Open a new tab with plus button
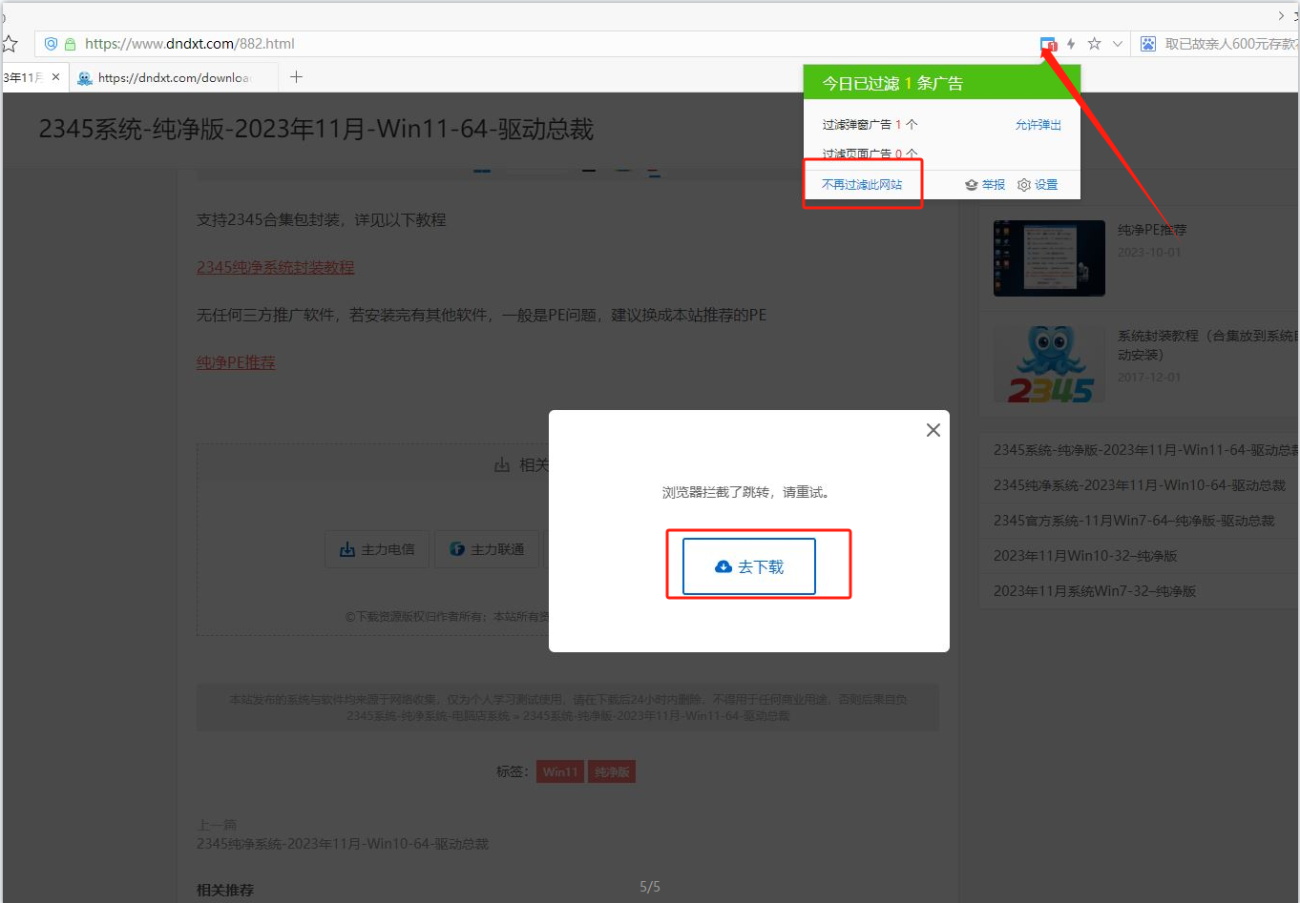The height and width of the screenshot is (903, 1300). click(x=296, y=77)
